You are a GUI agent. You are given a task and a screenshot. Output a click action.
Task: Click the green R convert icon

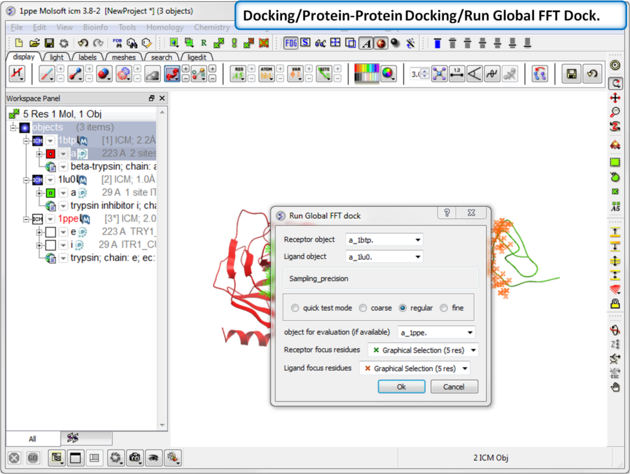(x=204, y=43)
